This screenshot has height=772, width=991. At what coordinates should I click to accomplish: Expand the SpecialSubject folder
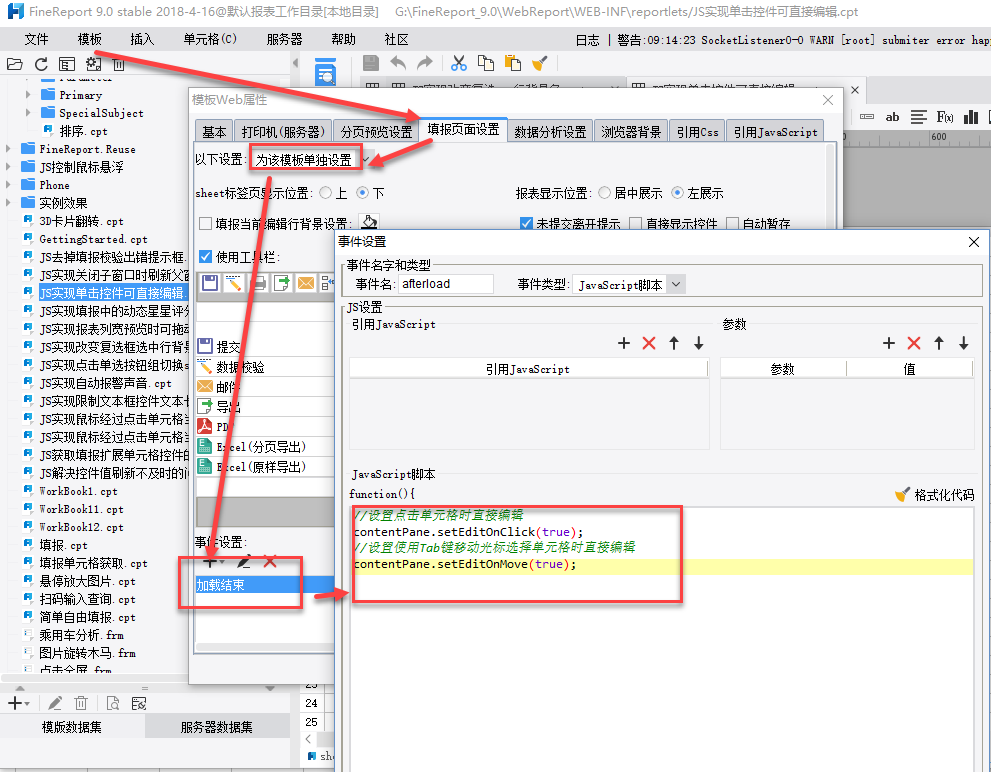[28, 113]
